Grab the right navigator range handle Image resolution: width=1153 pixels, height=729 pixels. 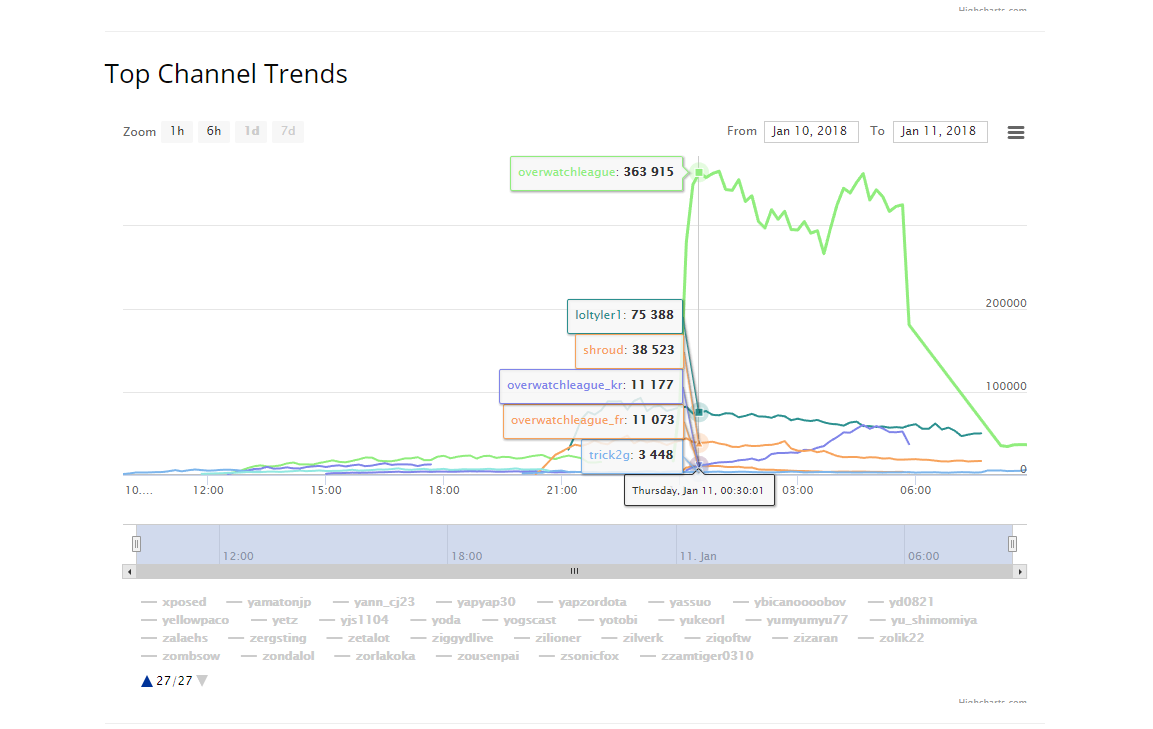[x=1013, y=544]
